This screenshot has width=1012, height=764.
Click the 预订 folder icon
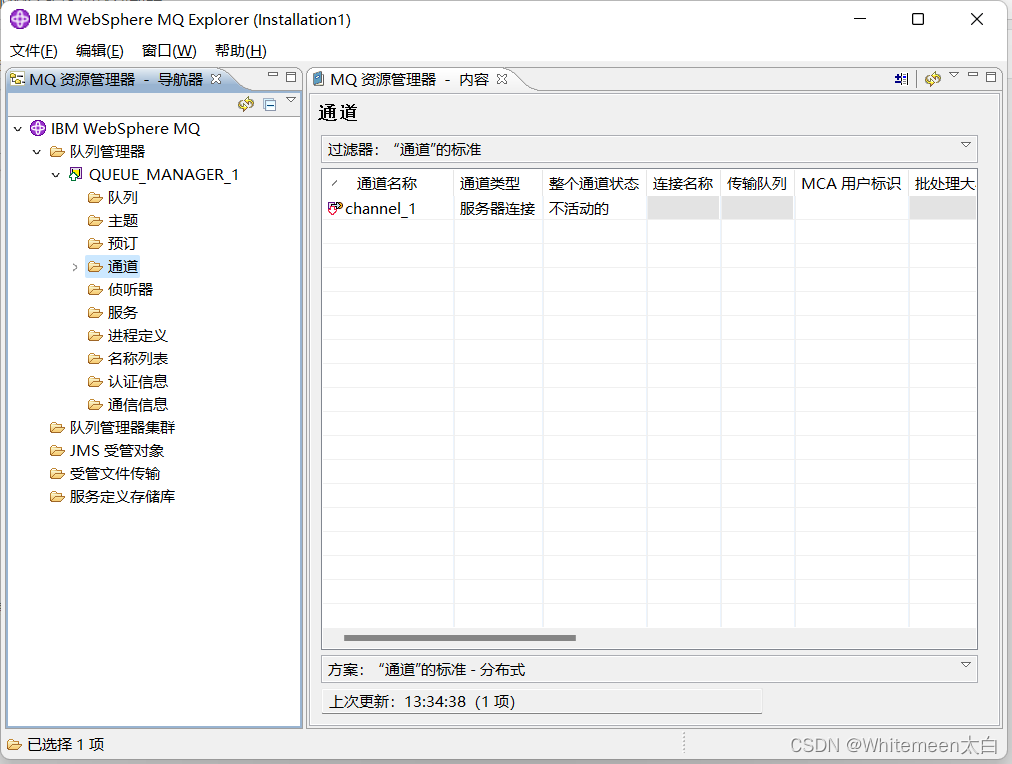[x=96, y=243]
